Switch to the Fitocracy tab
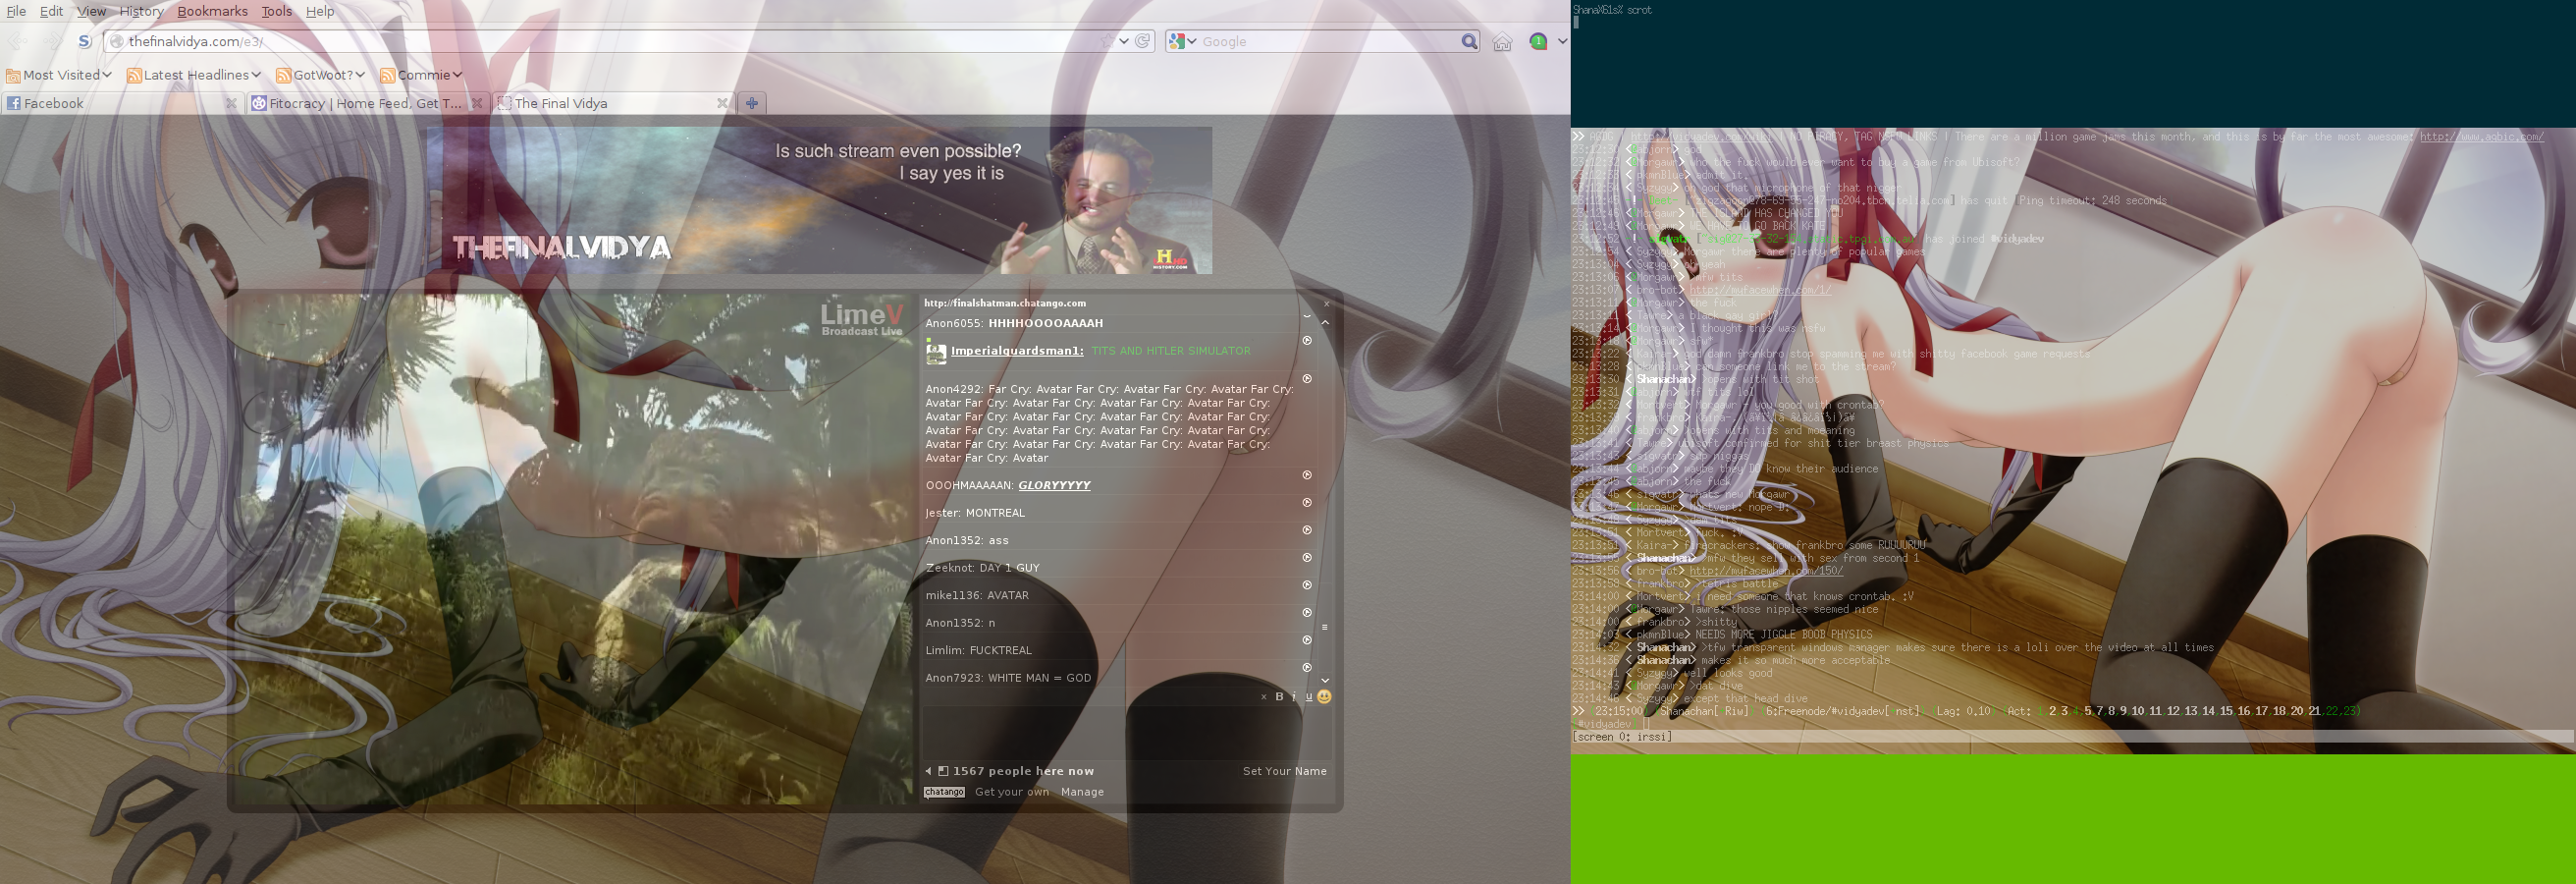Viewport: 2576px width, 884px height. [x=365, y=103]
